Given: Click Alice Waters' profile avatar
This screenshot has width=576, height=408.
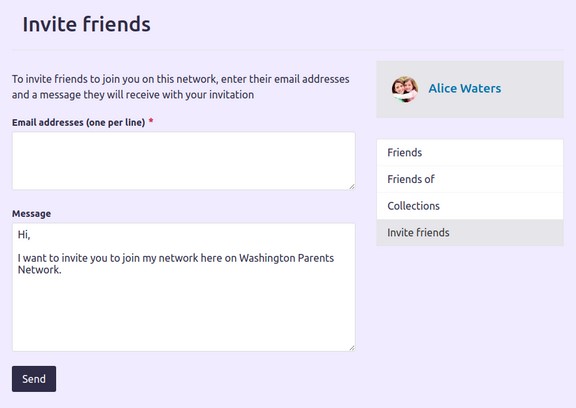Looking at the screenshot, I should point(404,89).
